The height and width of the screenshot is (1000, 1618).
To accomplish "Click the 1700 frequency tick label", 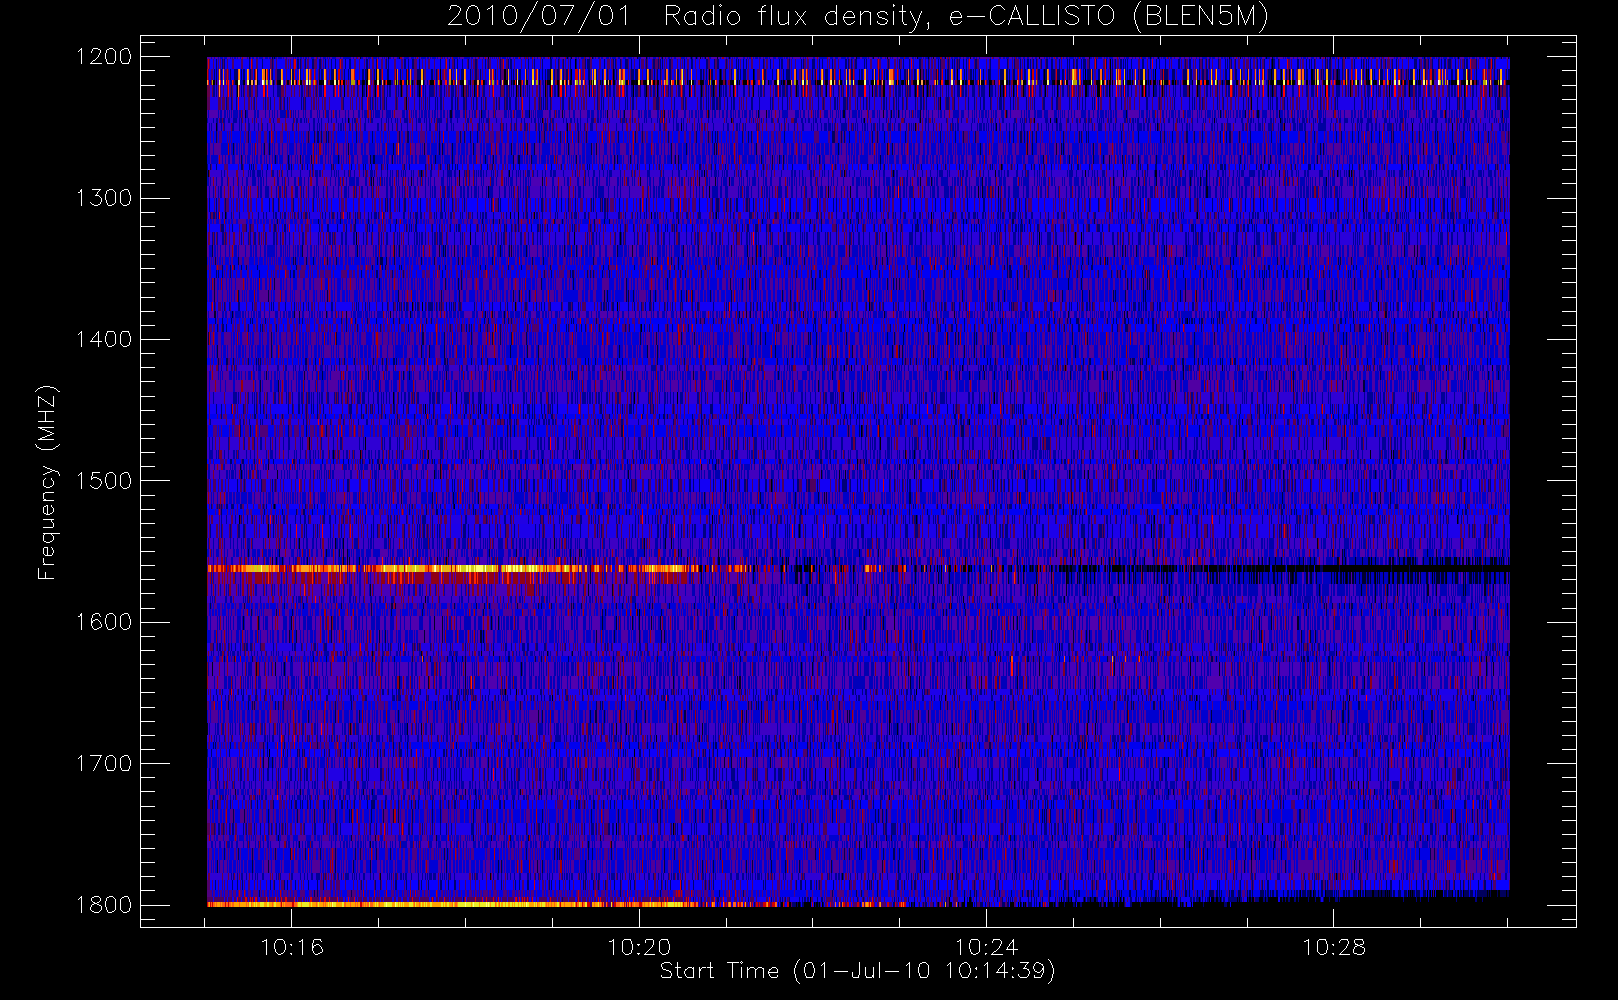I will pos(105,763).
